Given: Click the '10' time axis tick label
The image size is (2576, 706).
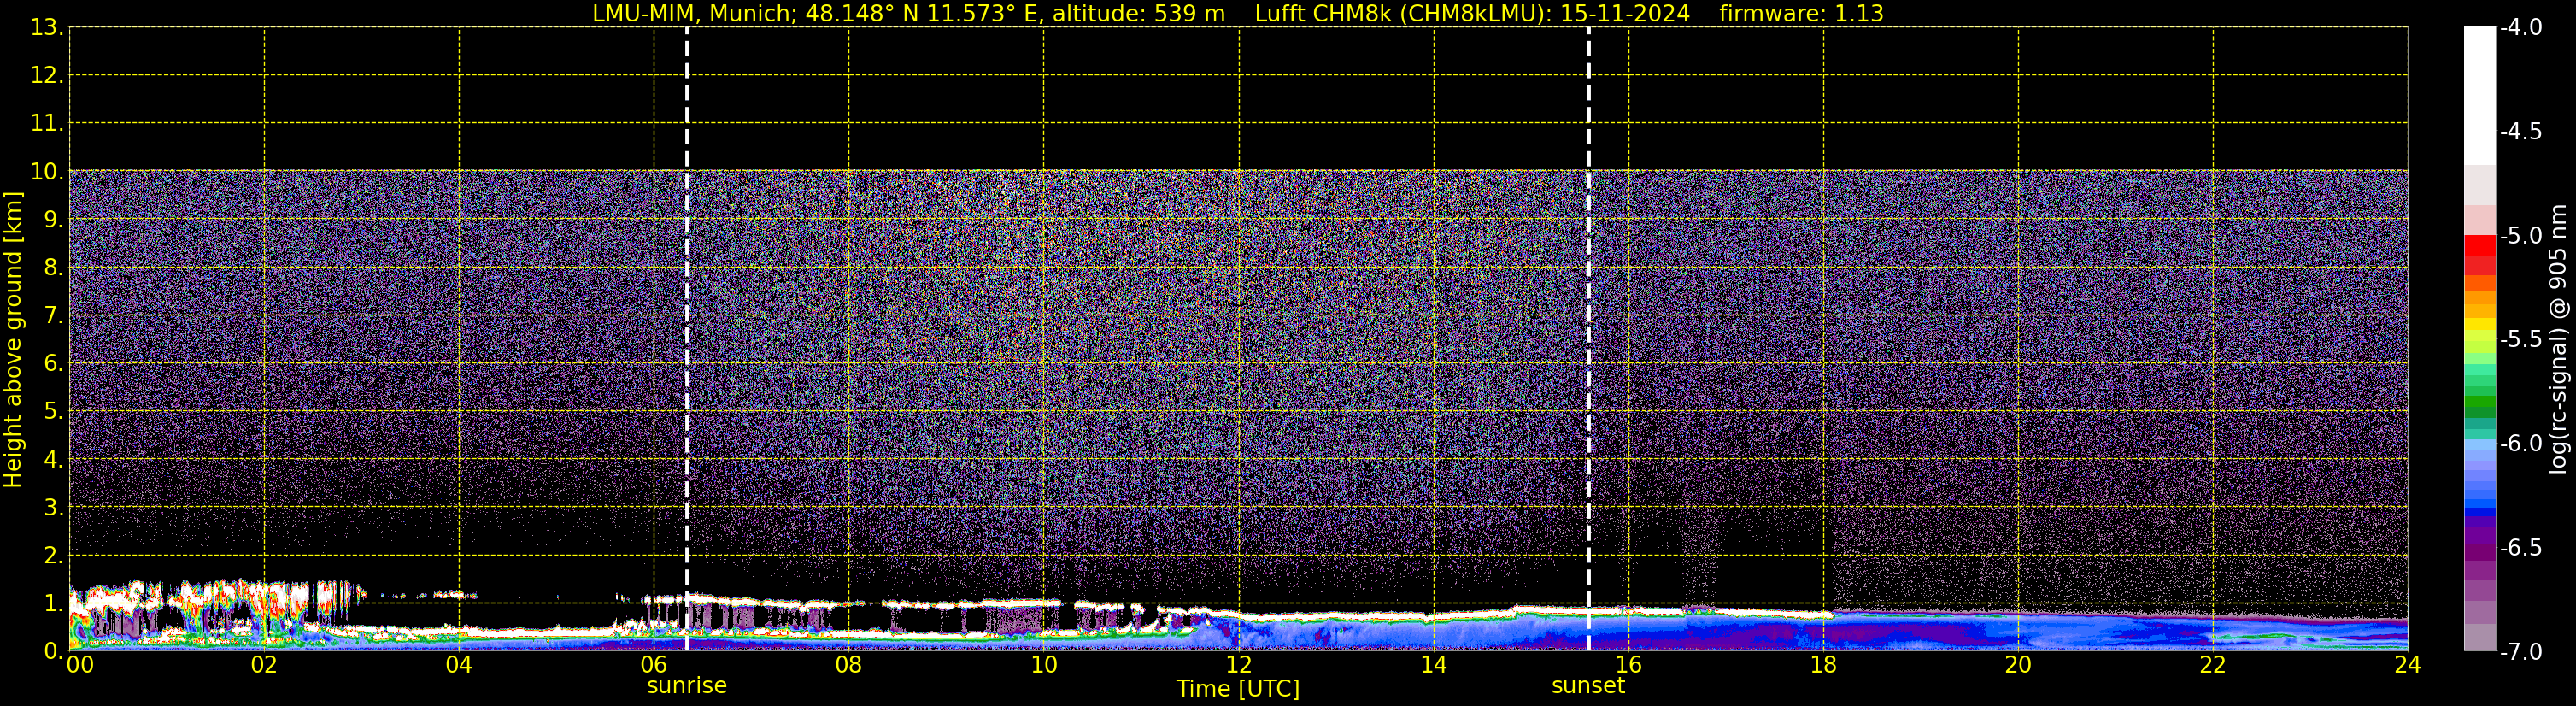Looking at the screenshot, I should [x=1044, y=665].
